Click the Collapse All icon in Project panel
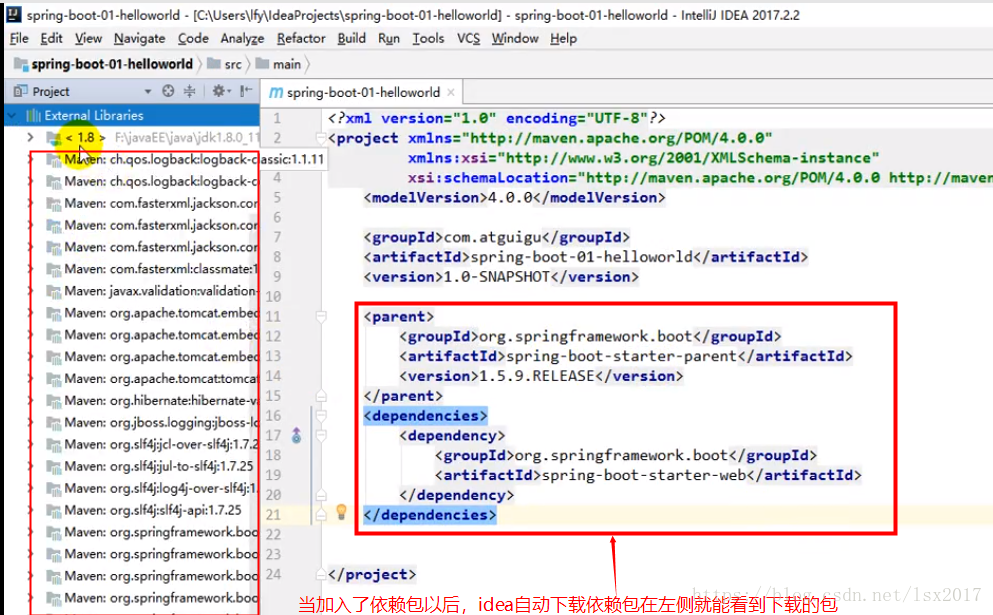Viewport: 993px width, 615px height. (x=189, y=91)
